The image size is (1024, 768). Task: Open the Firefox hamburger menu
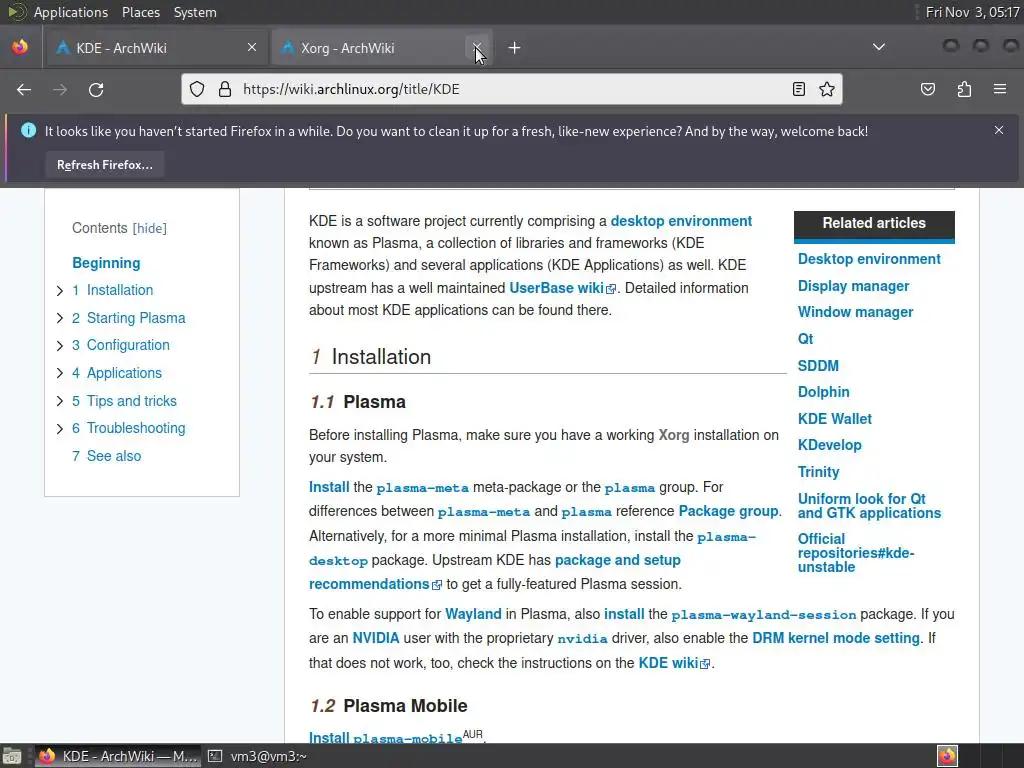coord(1000,89)
